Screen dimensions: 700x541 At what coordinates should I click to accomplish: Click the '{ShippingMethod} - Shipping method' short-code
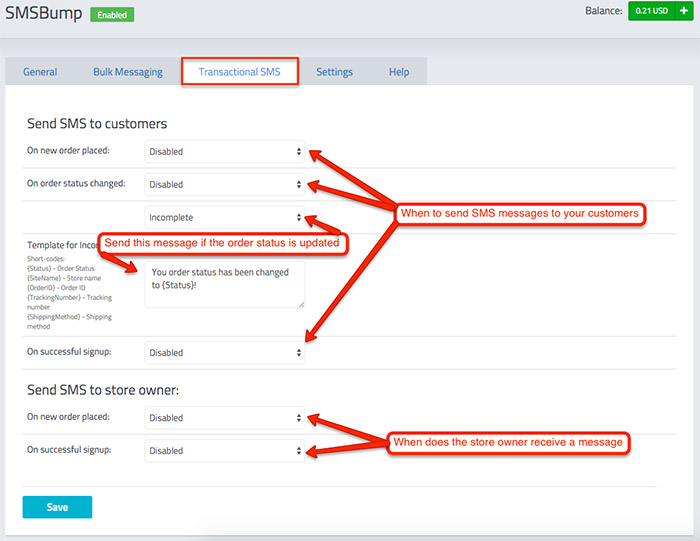point(69,321)
